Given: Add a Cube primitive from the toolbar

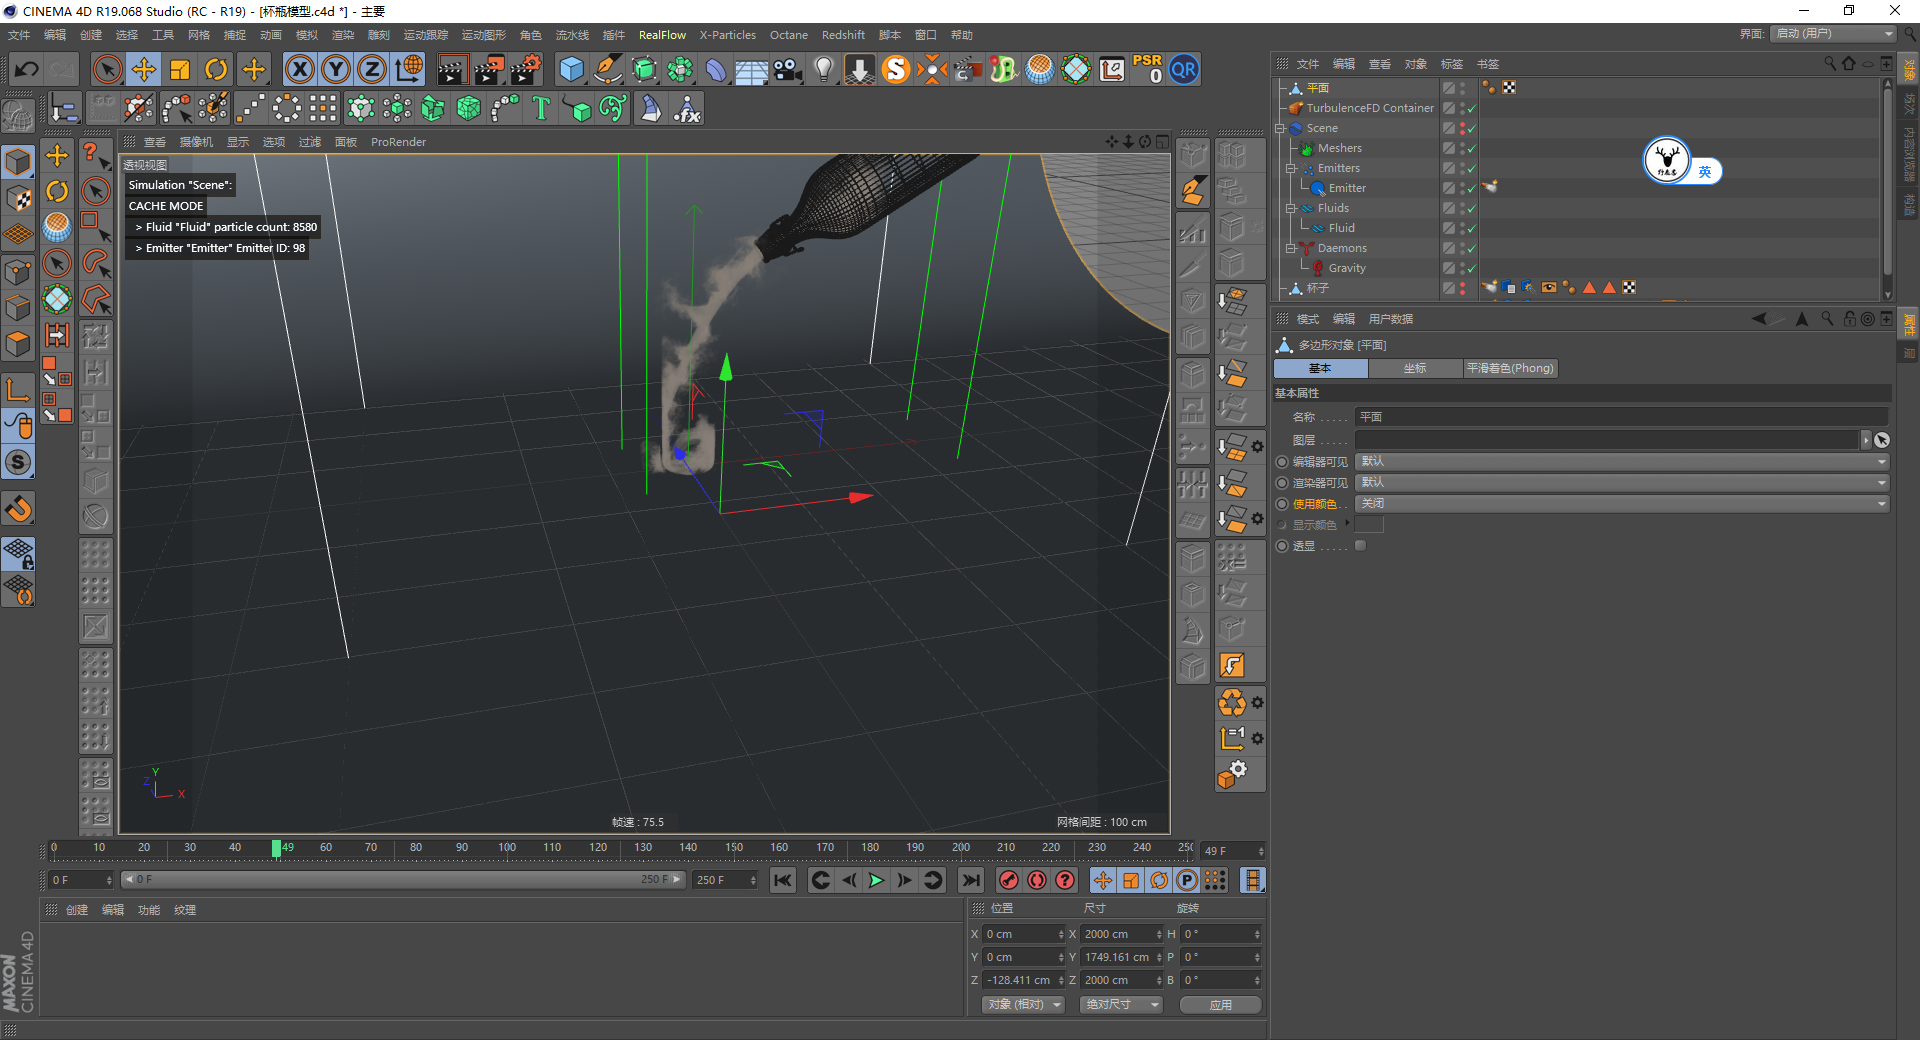Looking at the screenshot, I should click(x=571, y=69).
